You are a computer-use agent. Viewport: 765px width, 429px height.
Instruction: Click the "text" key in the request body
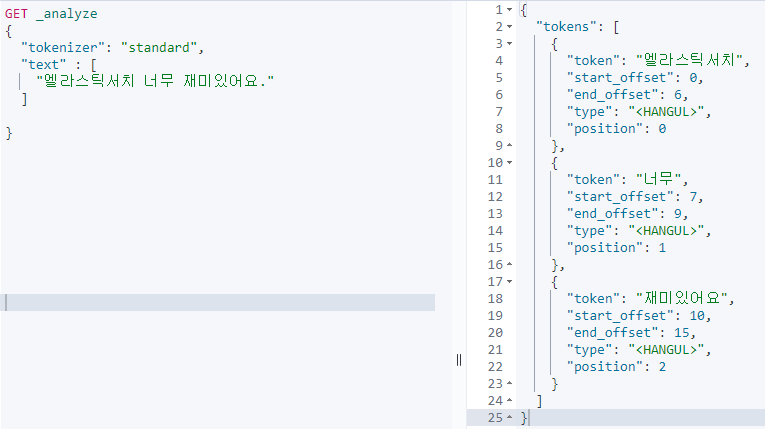click(43, 65)
